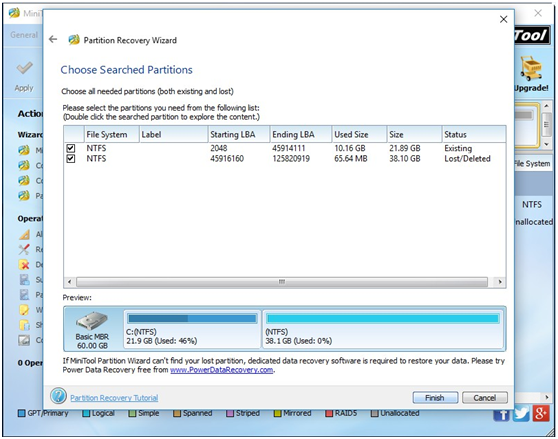Click the 65.64 MB used size value
Image resolution: width=558 pixels, height=439 pixels.
(351, 159)
